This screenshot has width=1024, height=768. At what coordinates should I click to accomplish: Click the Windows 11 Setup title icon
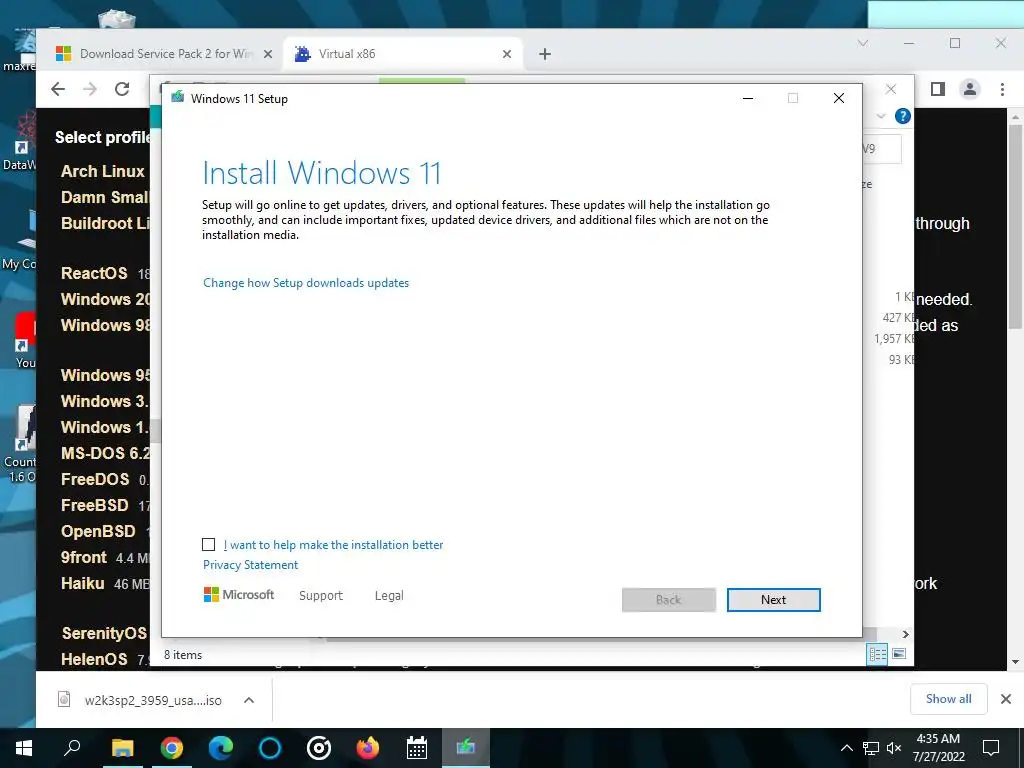[177, 98]
